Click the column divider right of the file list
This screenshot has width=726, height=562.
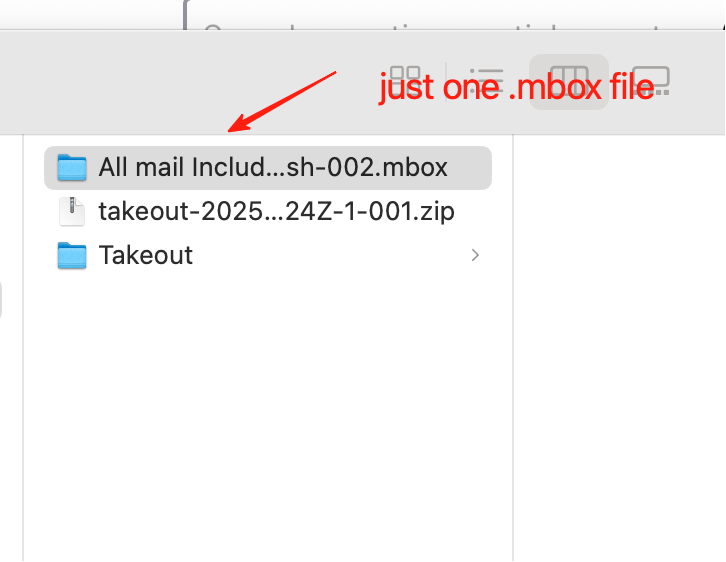tap(513, 350)
